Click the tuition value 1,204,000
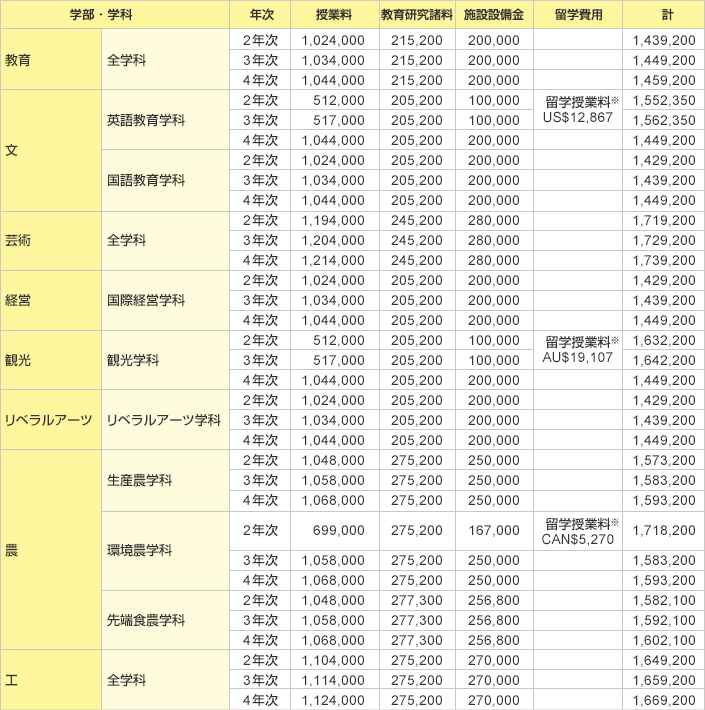 coord(335,240)
